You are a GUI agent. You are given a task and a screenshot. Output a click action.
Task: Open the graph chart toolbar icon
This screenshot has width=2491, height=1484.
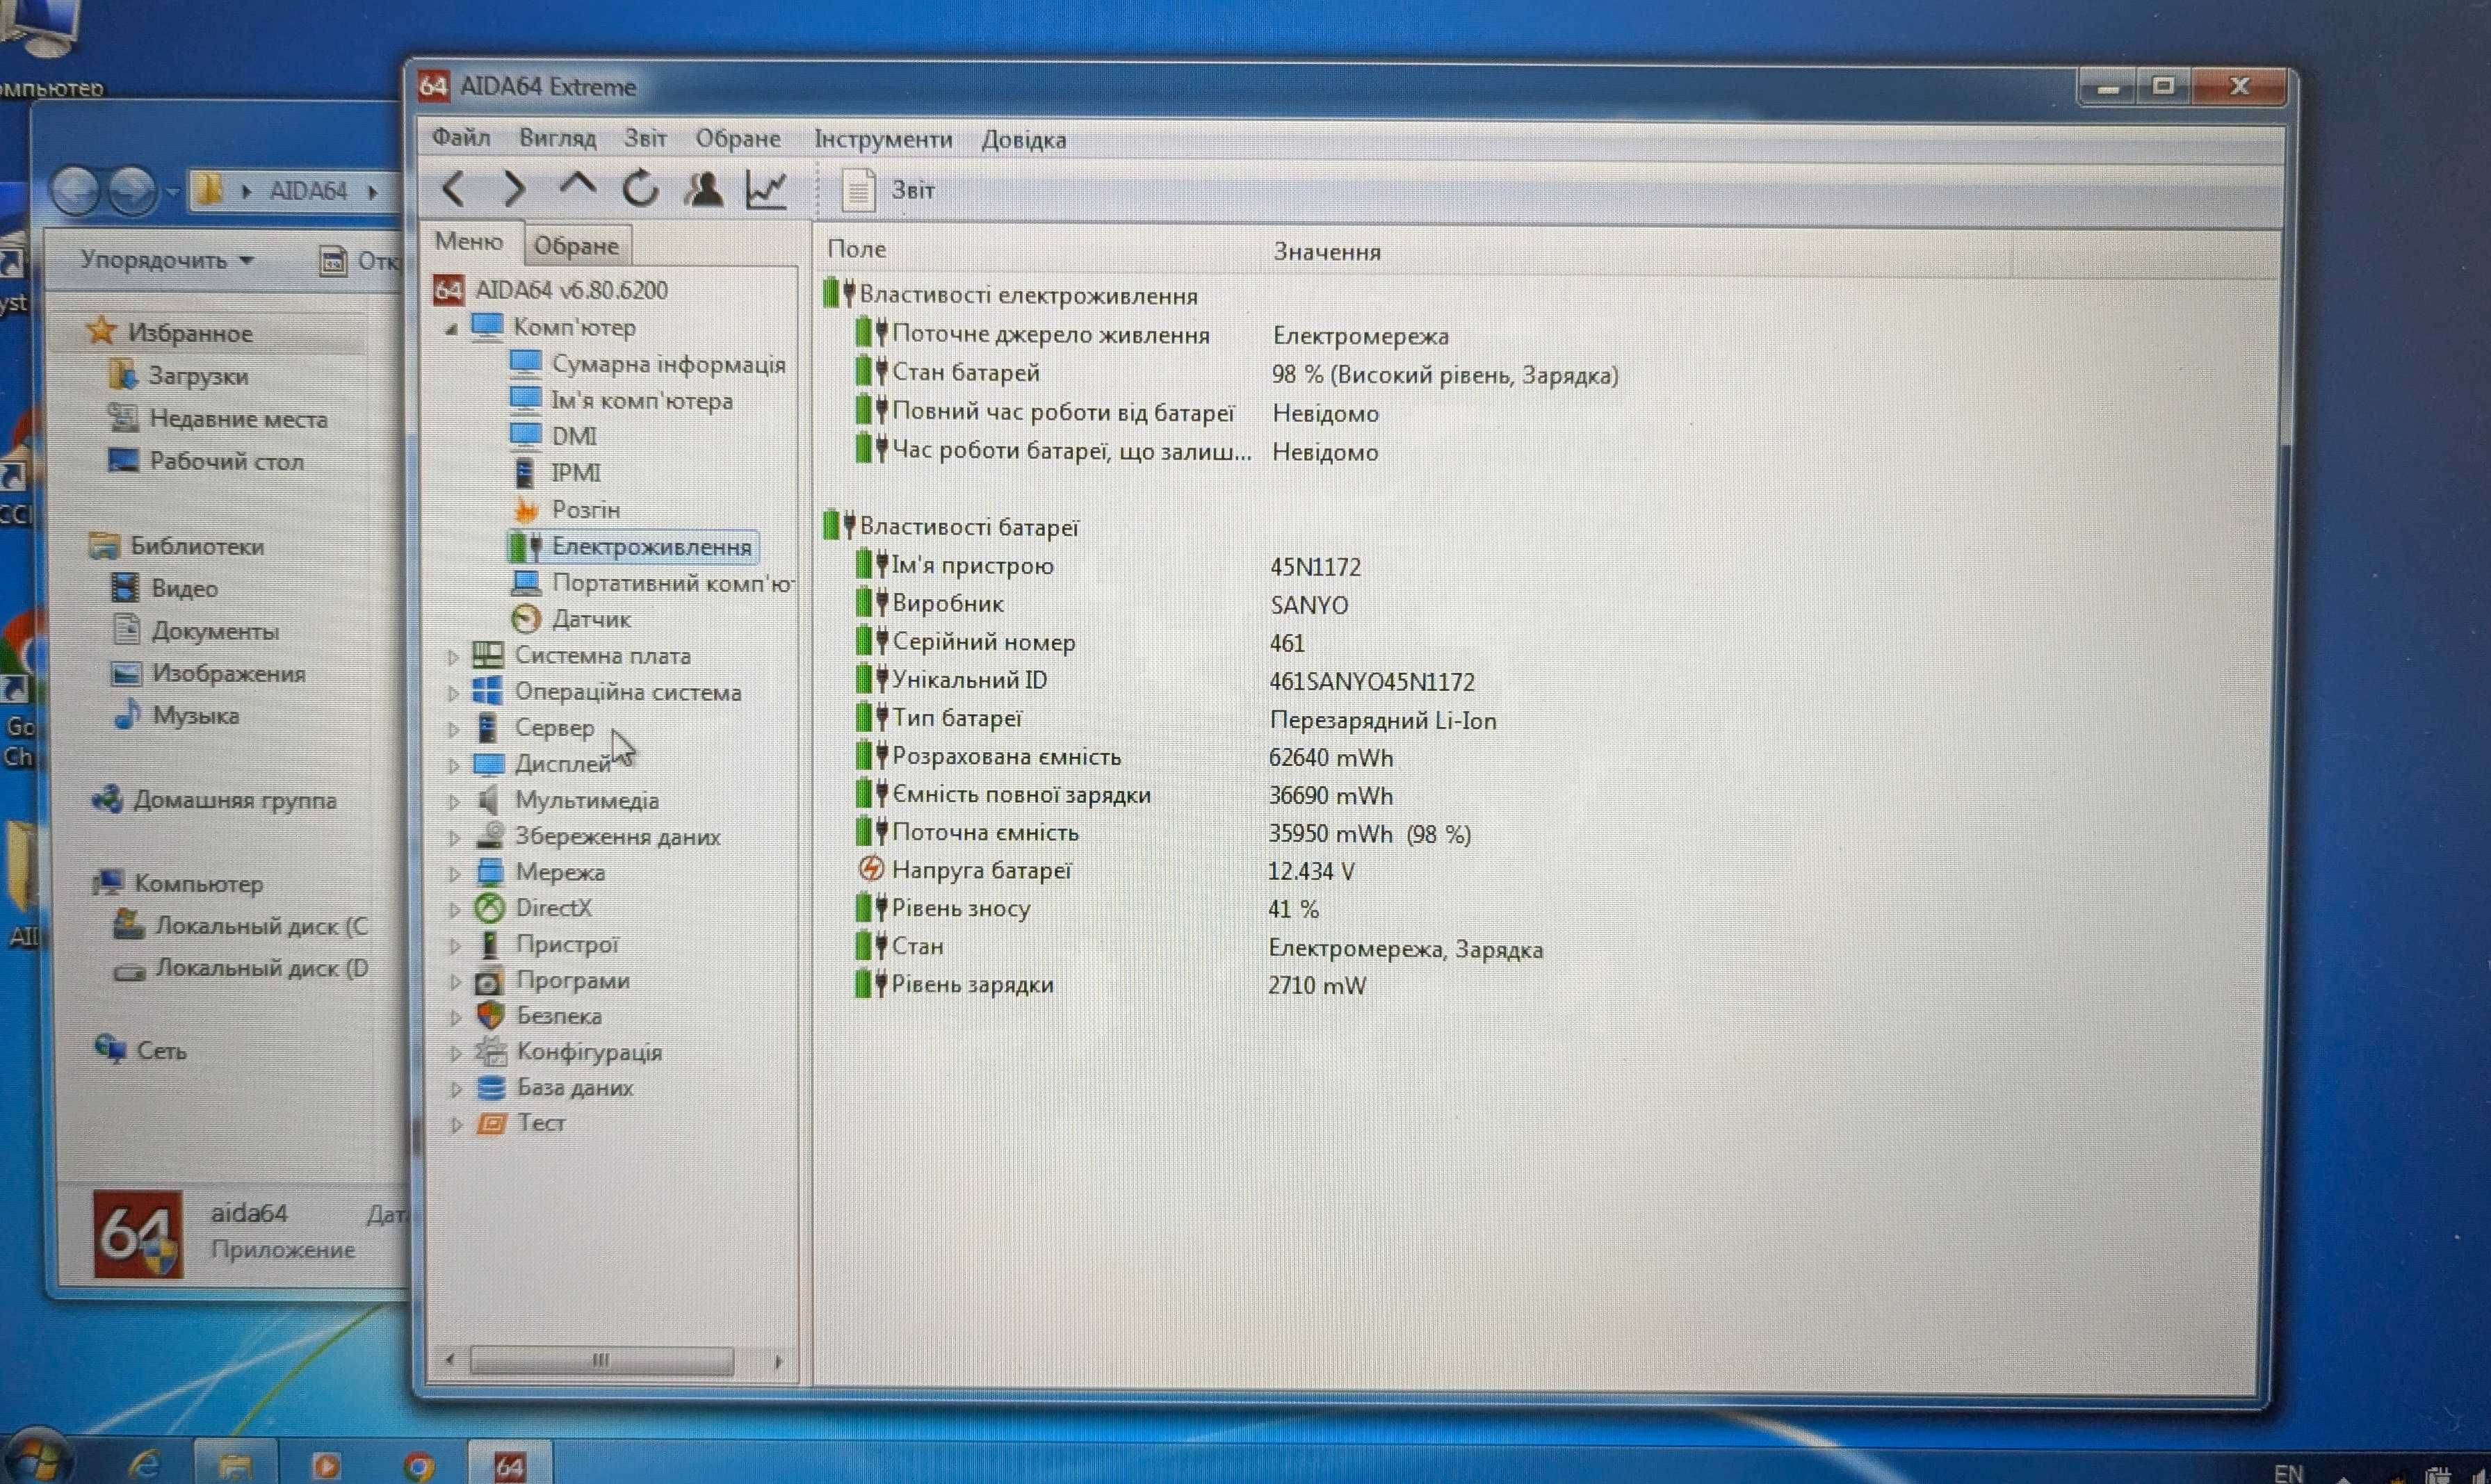767,189
